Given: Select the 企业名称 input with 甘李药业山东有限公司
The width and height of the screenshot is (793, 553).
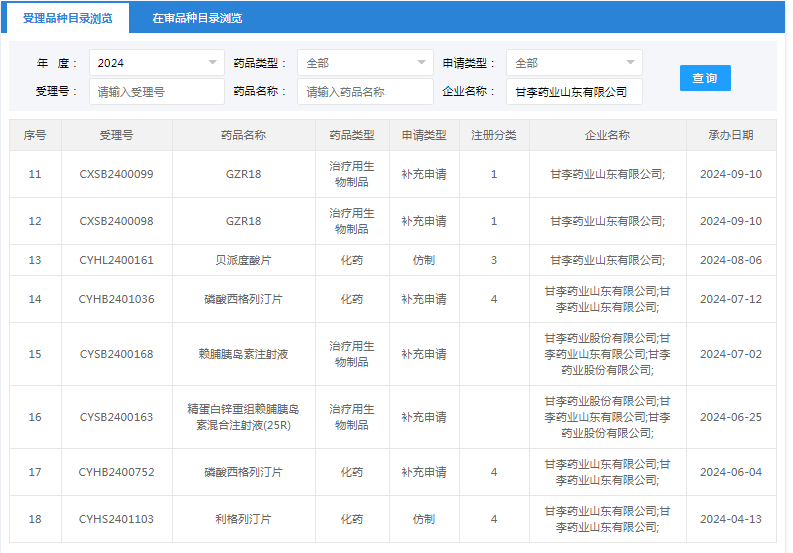Looking at the screenshot, I should pos(574,92).
